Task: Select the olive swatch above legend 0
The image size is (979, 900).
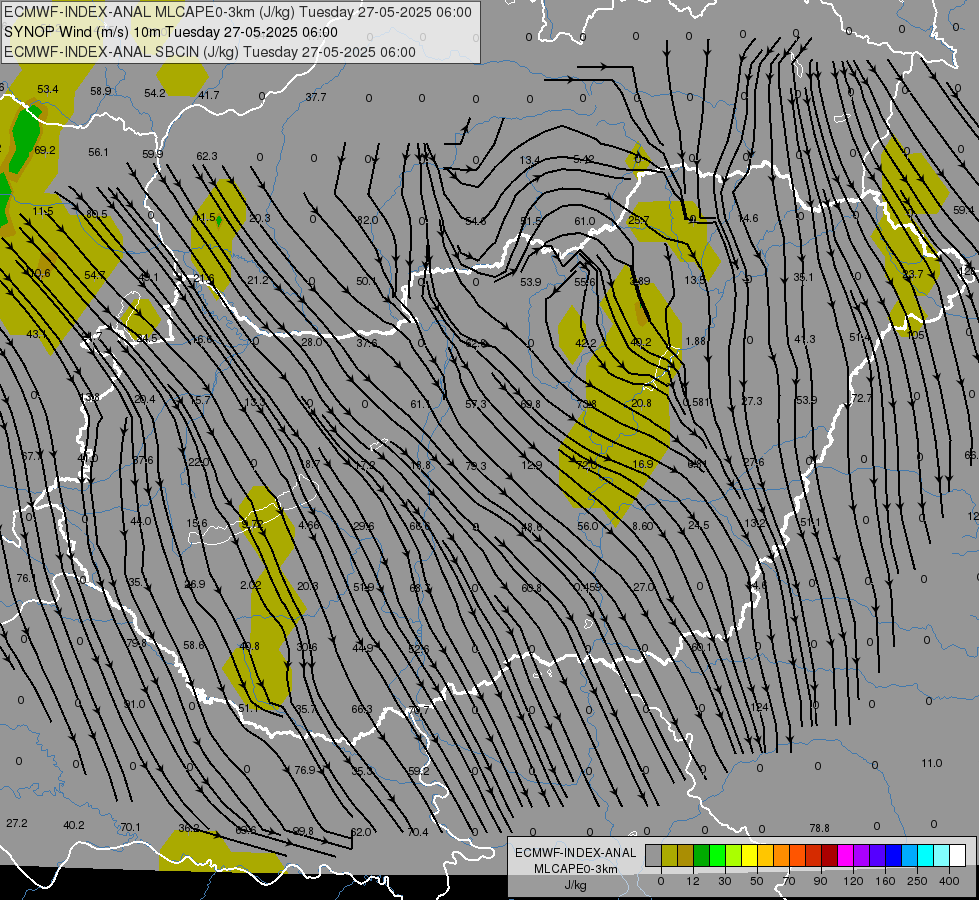Action: coord(669,855)
